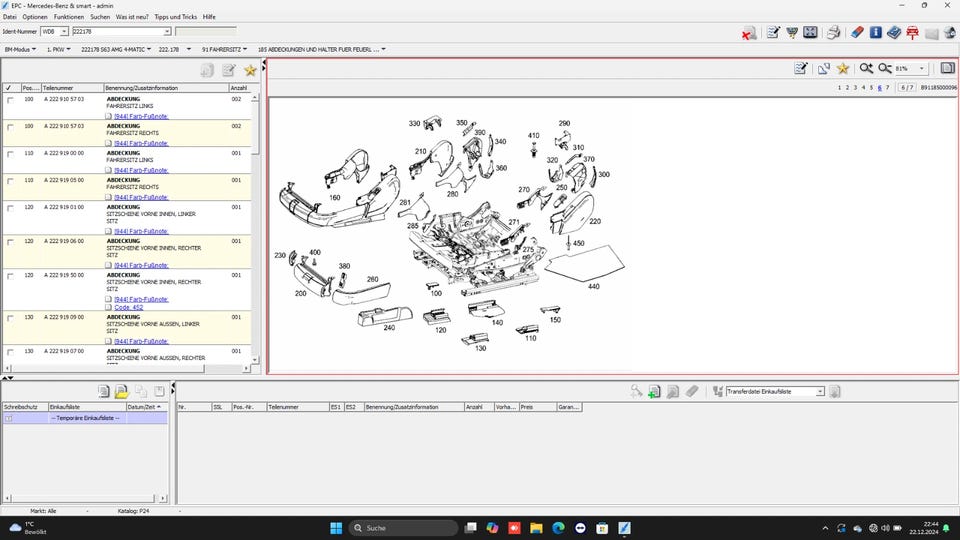Zoom in on the parts diagram
This screenshot has height=540, width=960.
click(x=866, y=69)
